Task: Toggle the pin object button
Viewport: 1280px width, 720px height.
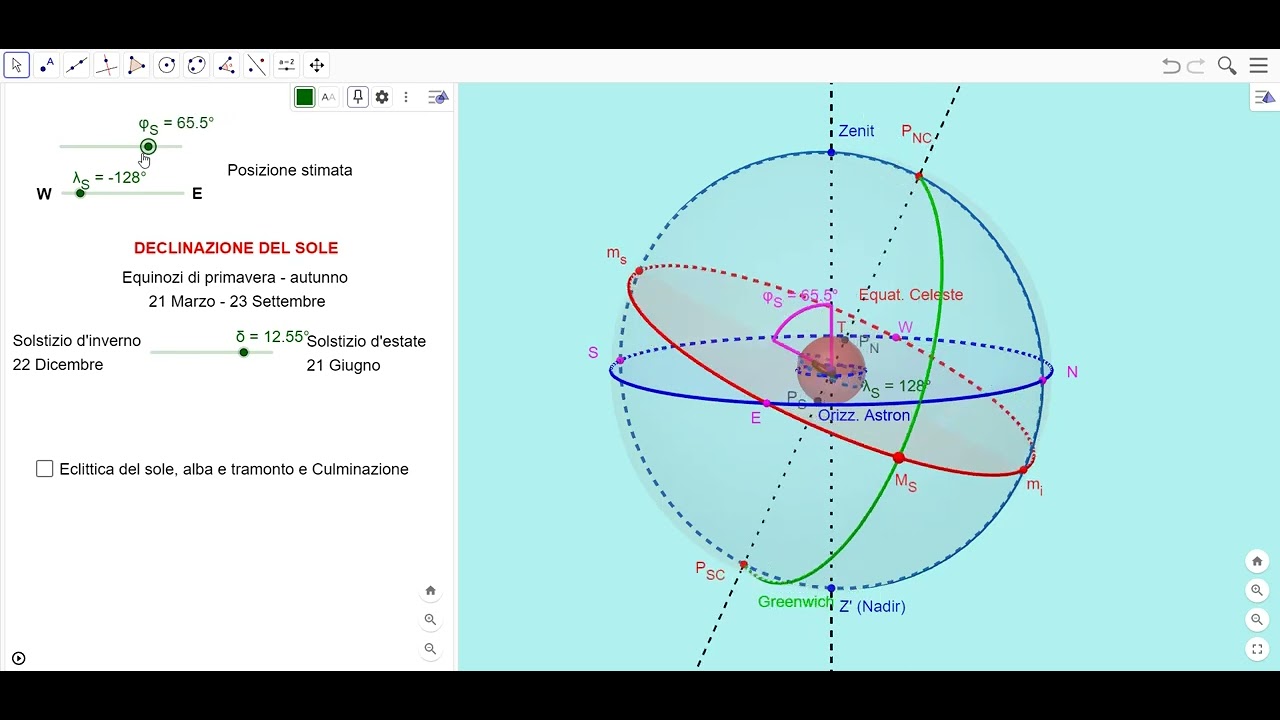Action: click(x=358, y=97)
